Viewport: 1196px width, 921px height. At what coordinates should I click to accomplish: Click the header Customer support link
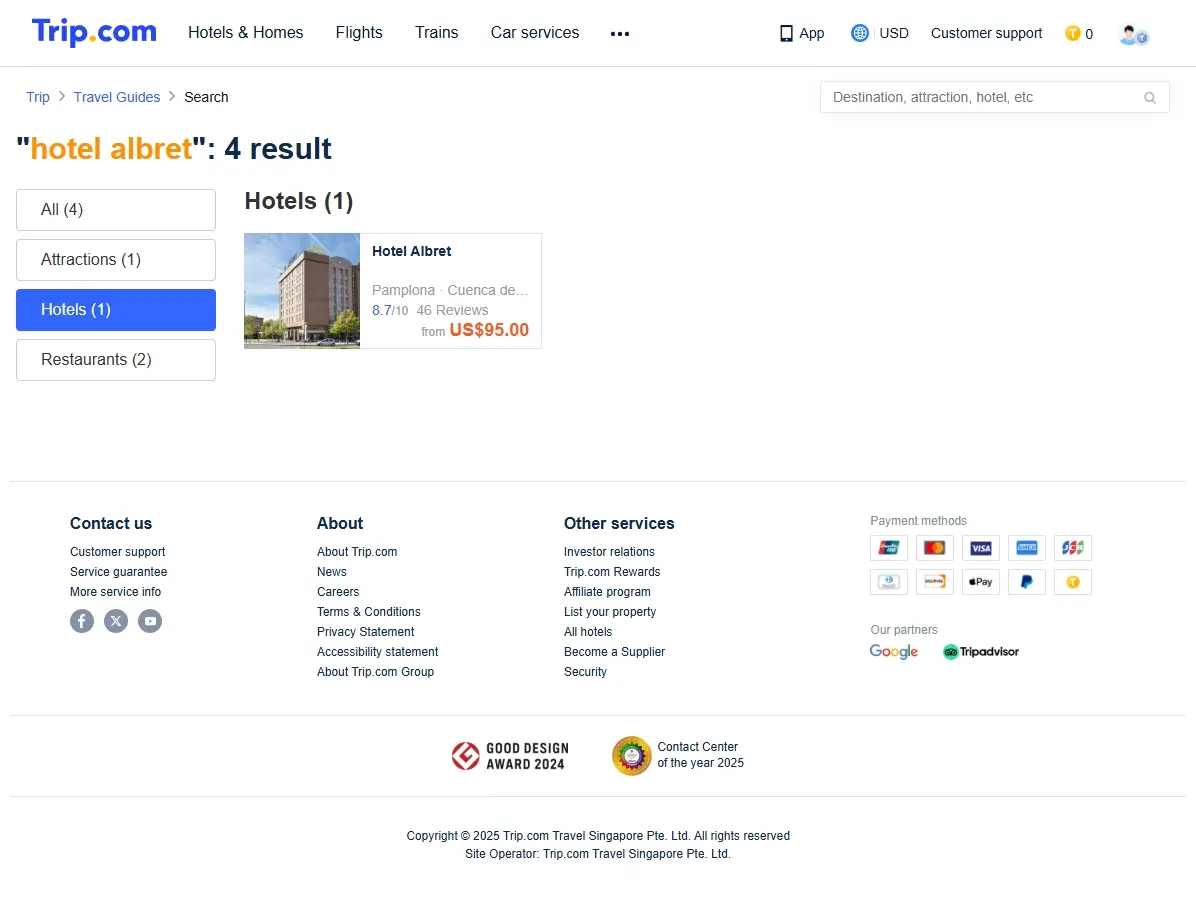coord(986,34)
